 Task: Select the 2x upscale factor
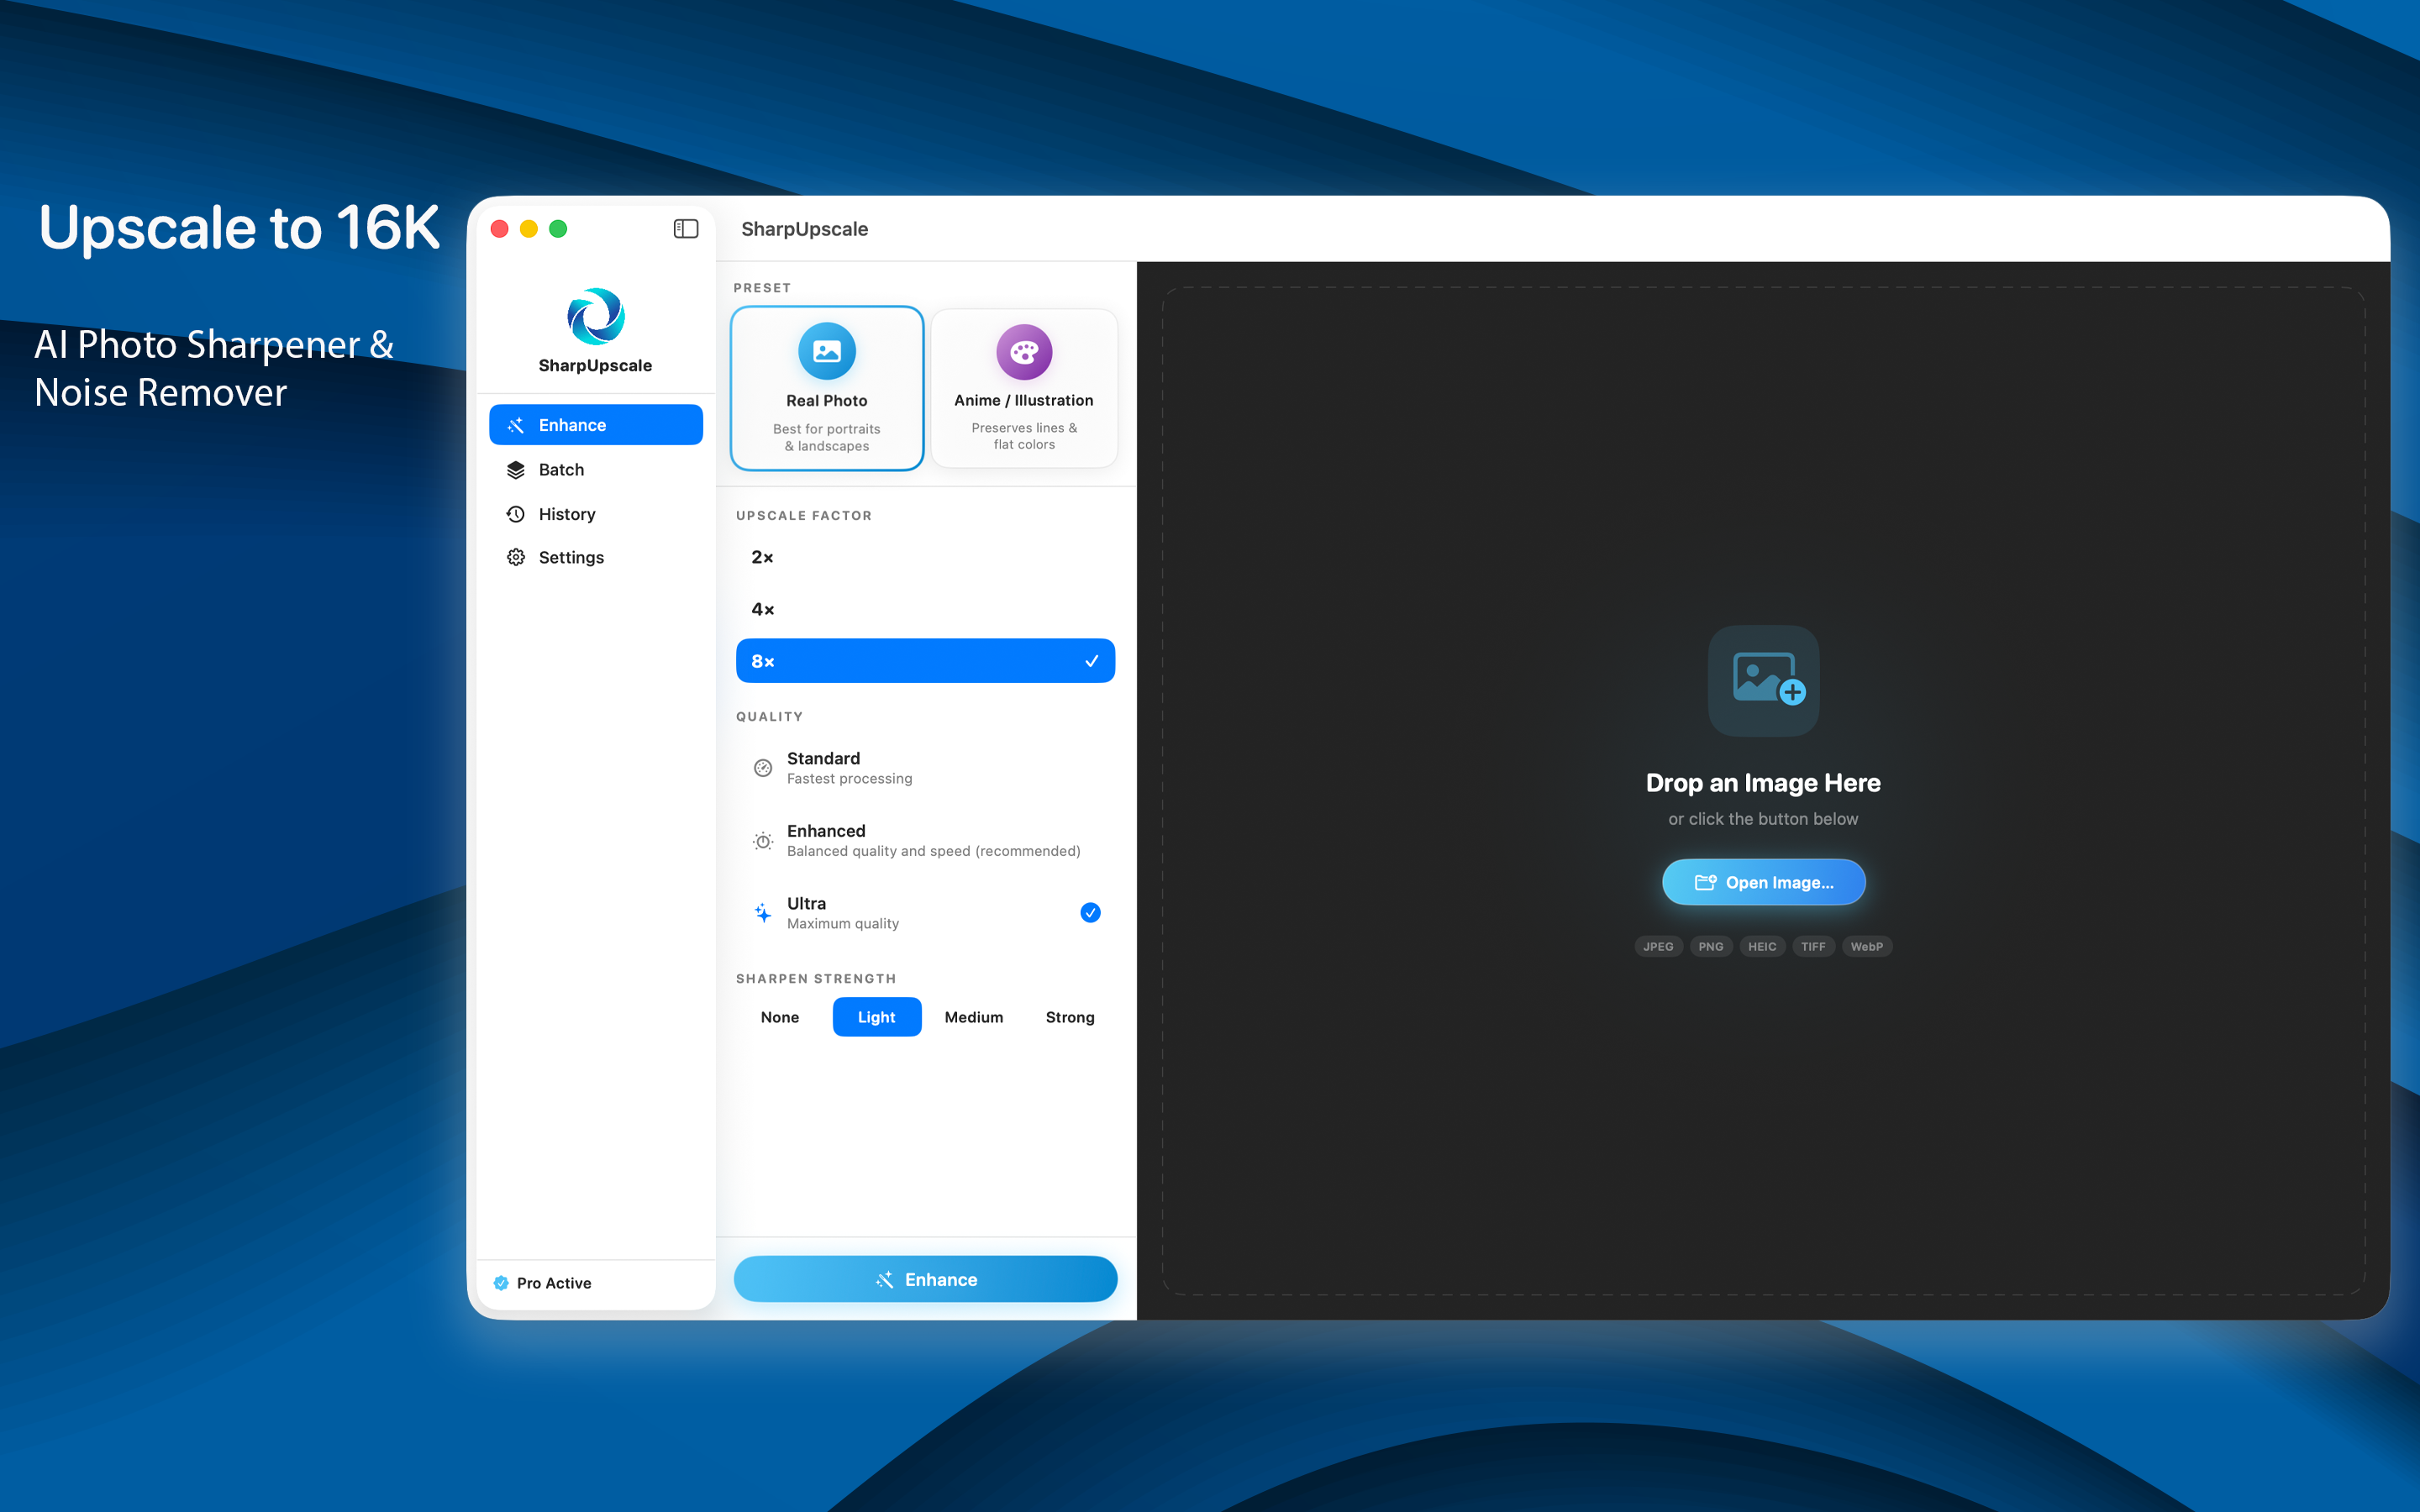[924, 557]
